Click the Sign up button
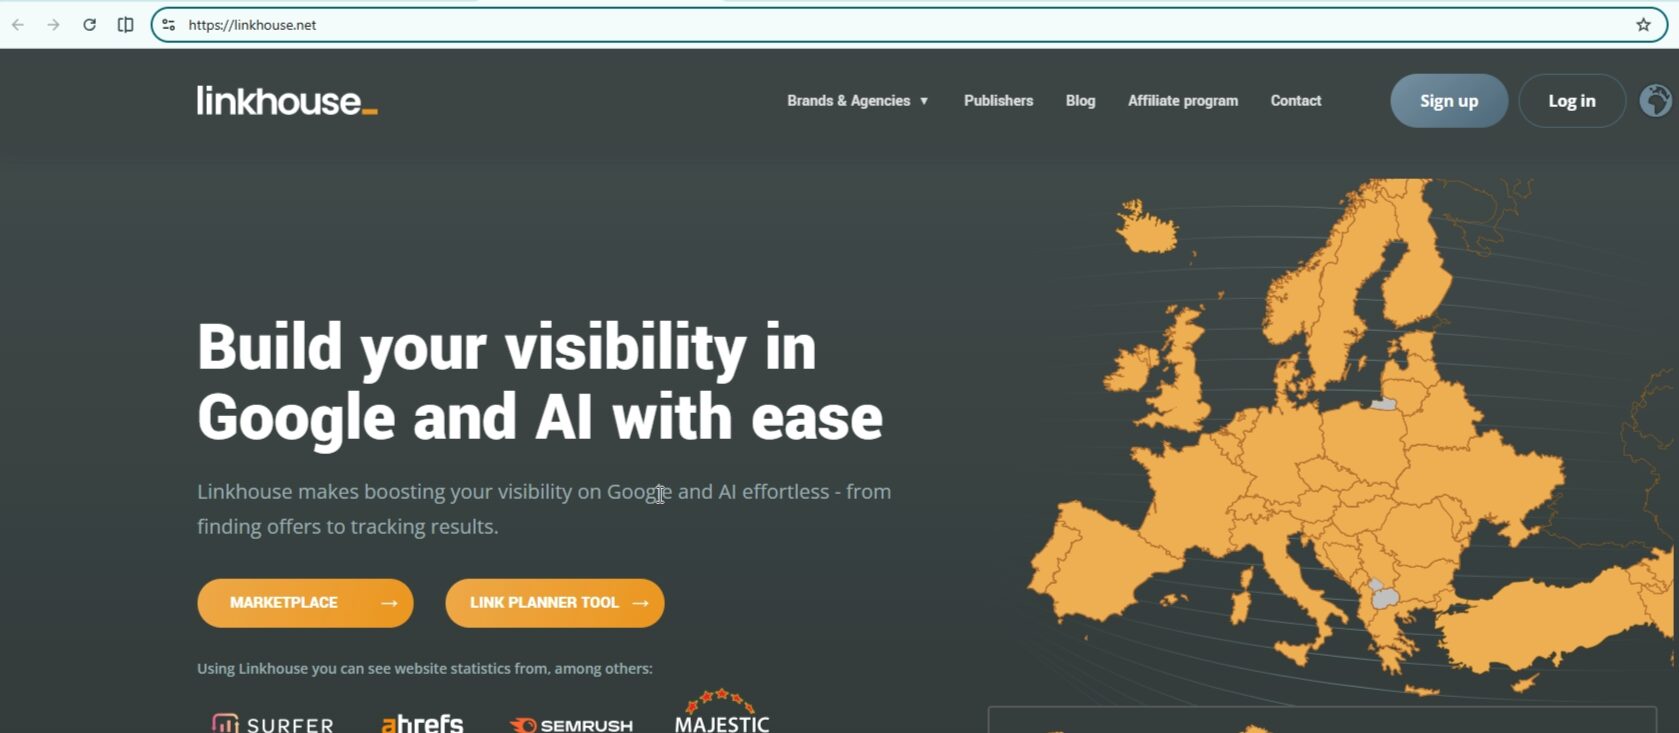The width and height of the screenshot is (1679, 733). (x=1449, y=101)
